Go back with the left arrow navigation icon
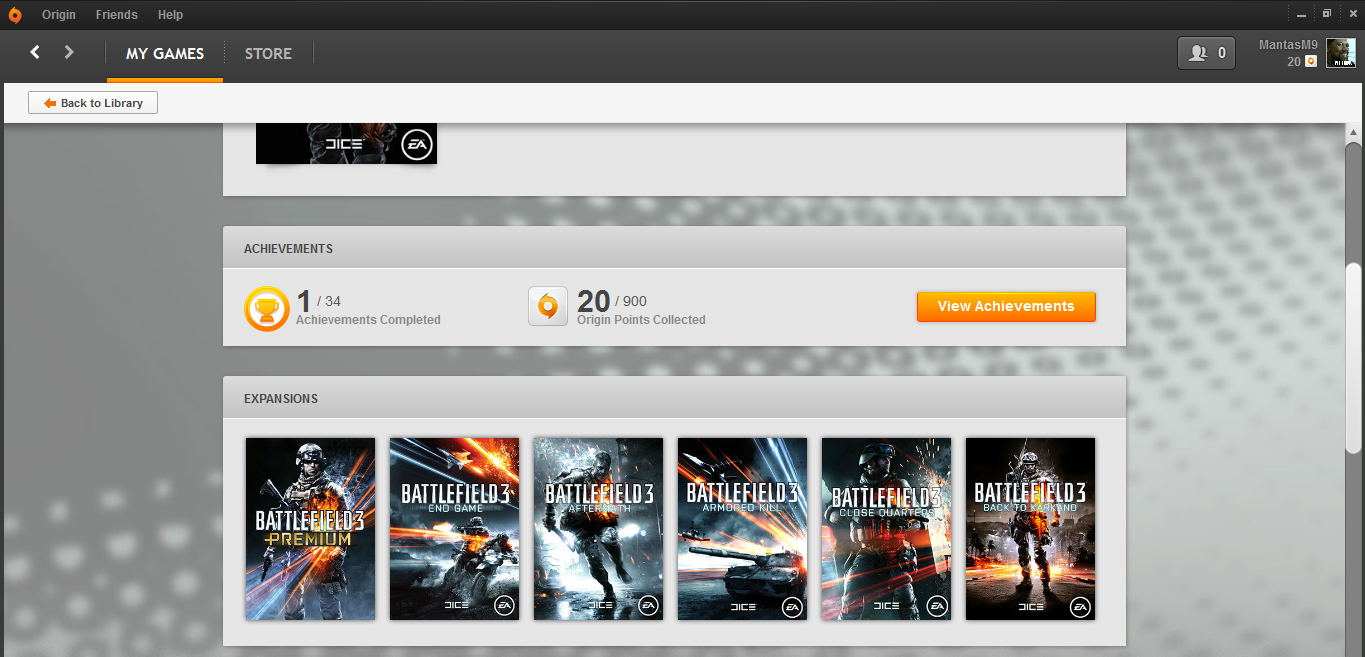Viewport: 1365px width, 657px height. (x=35, y=52)
